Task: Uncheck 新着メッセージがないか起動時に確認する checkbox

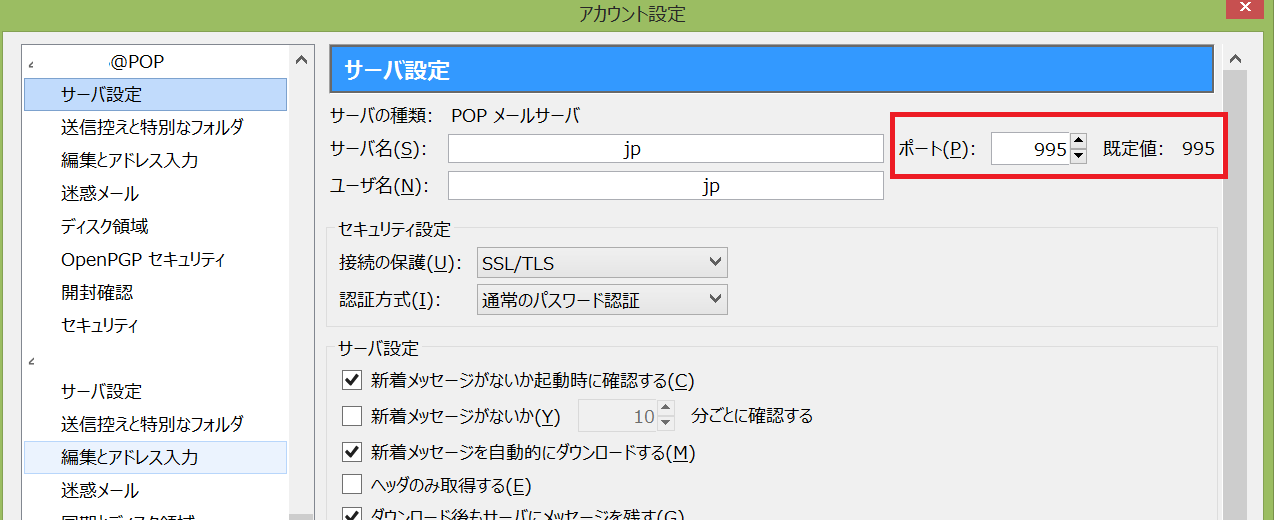Action: (x=351, y=380)
